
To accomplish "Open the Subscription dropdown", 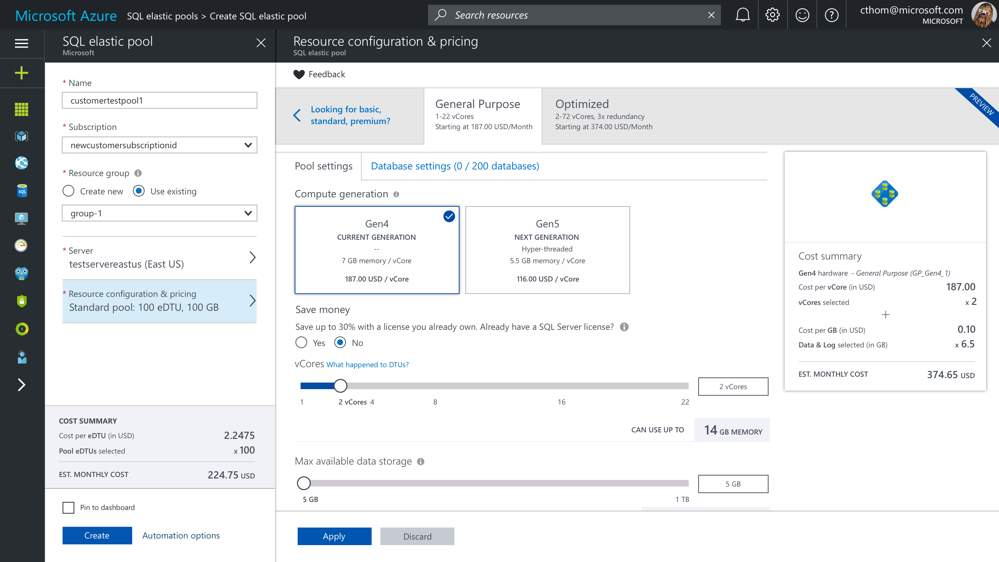I will coord(159,145).
